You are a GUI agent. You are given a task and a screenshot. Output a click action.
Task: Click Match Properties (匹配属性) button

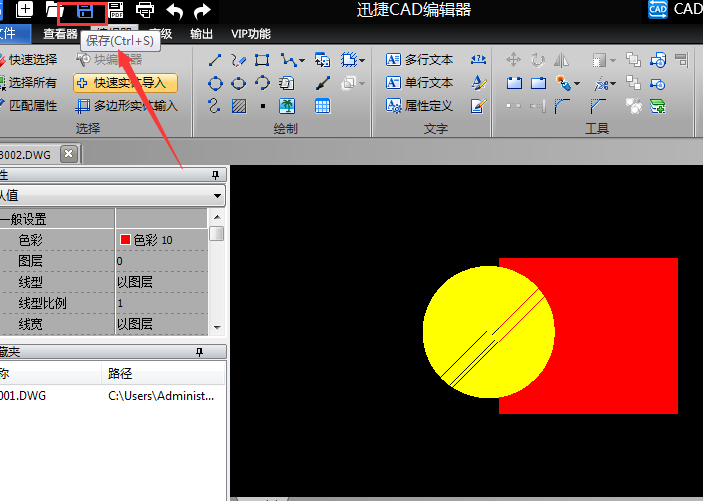click(29, 106)
